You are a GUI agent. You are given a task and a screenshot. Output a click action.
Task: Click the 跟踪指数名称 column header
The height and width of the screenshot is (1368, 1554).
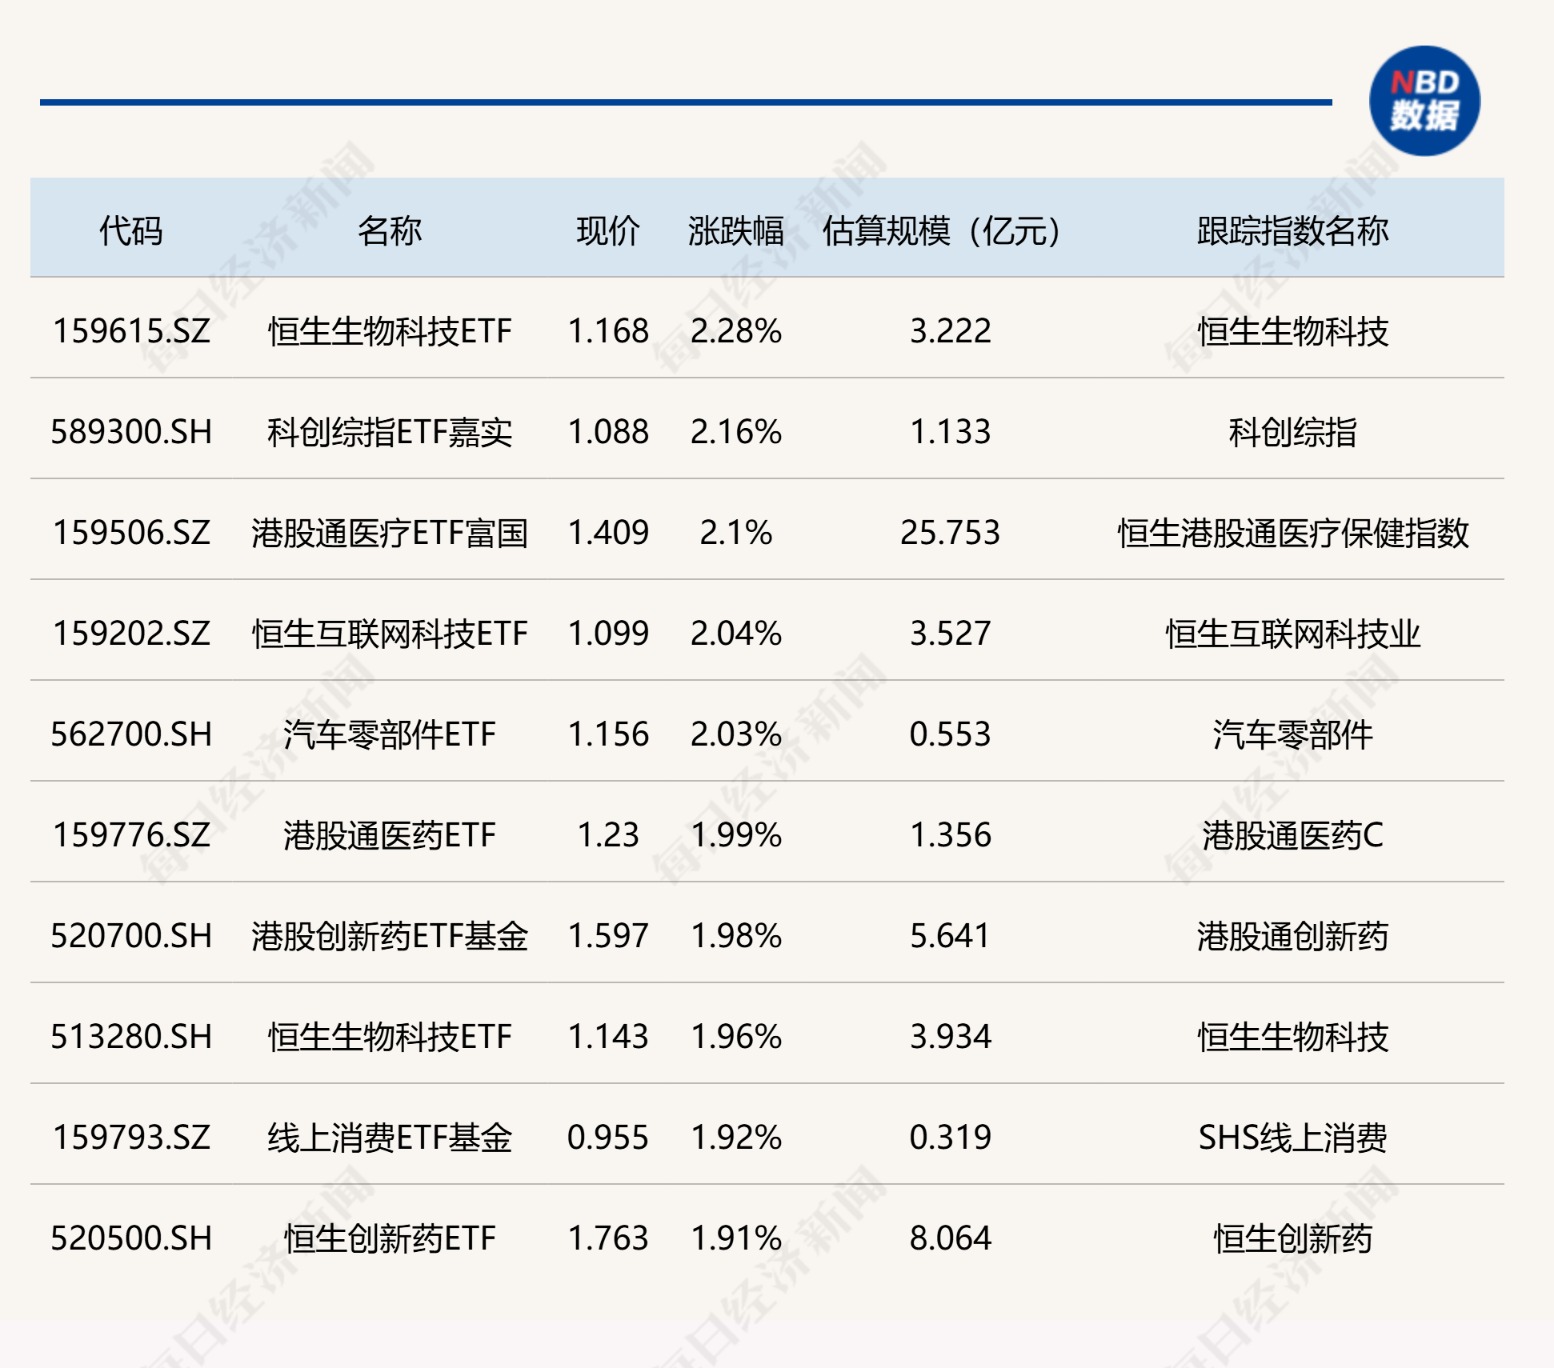pos(1292,231)
